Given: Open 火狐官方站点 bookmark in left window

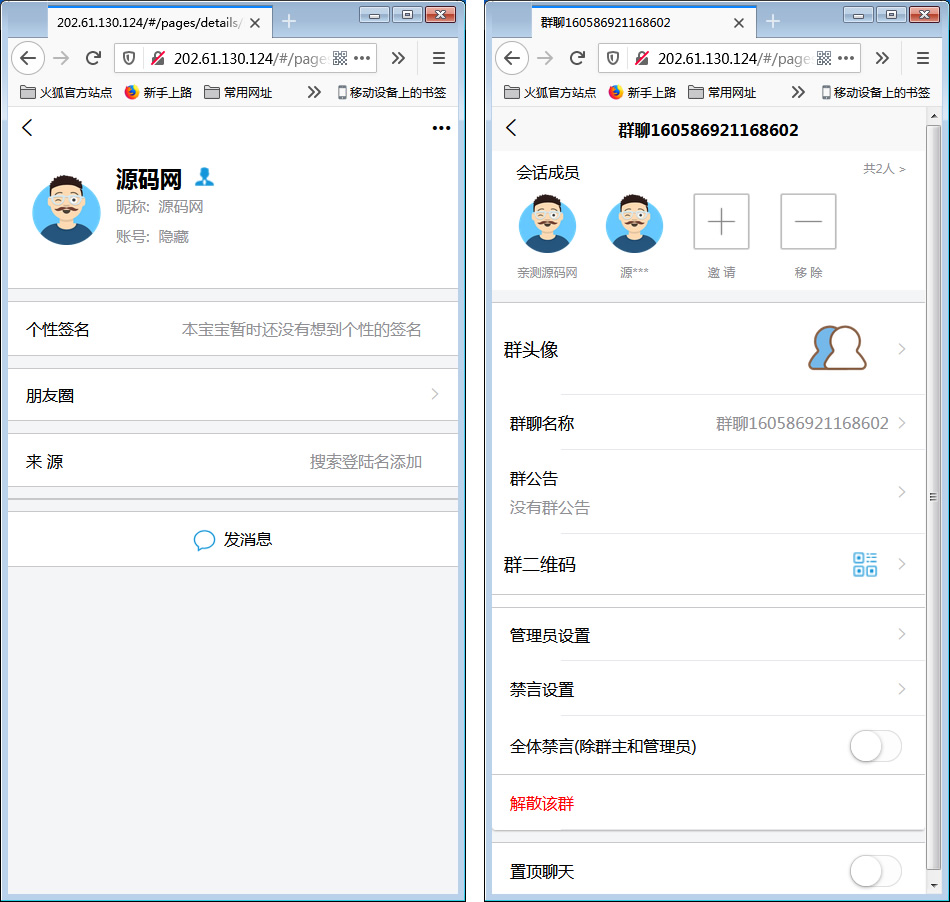Looking at the screenshot, I should (x=66, y=92).
